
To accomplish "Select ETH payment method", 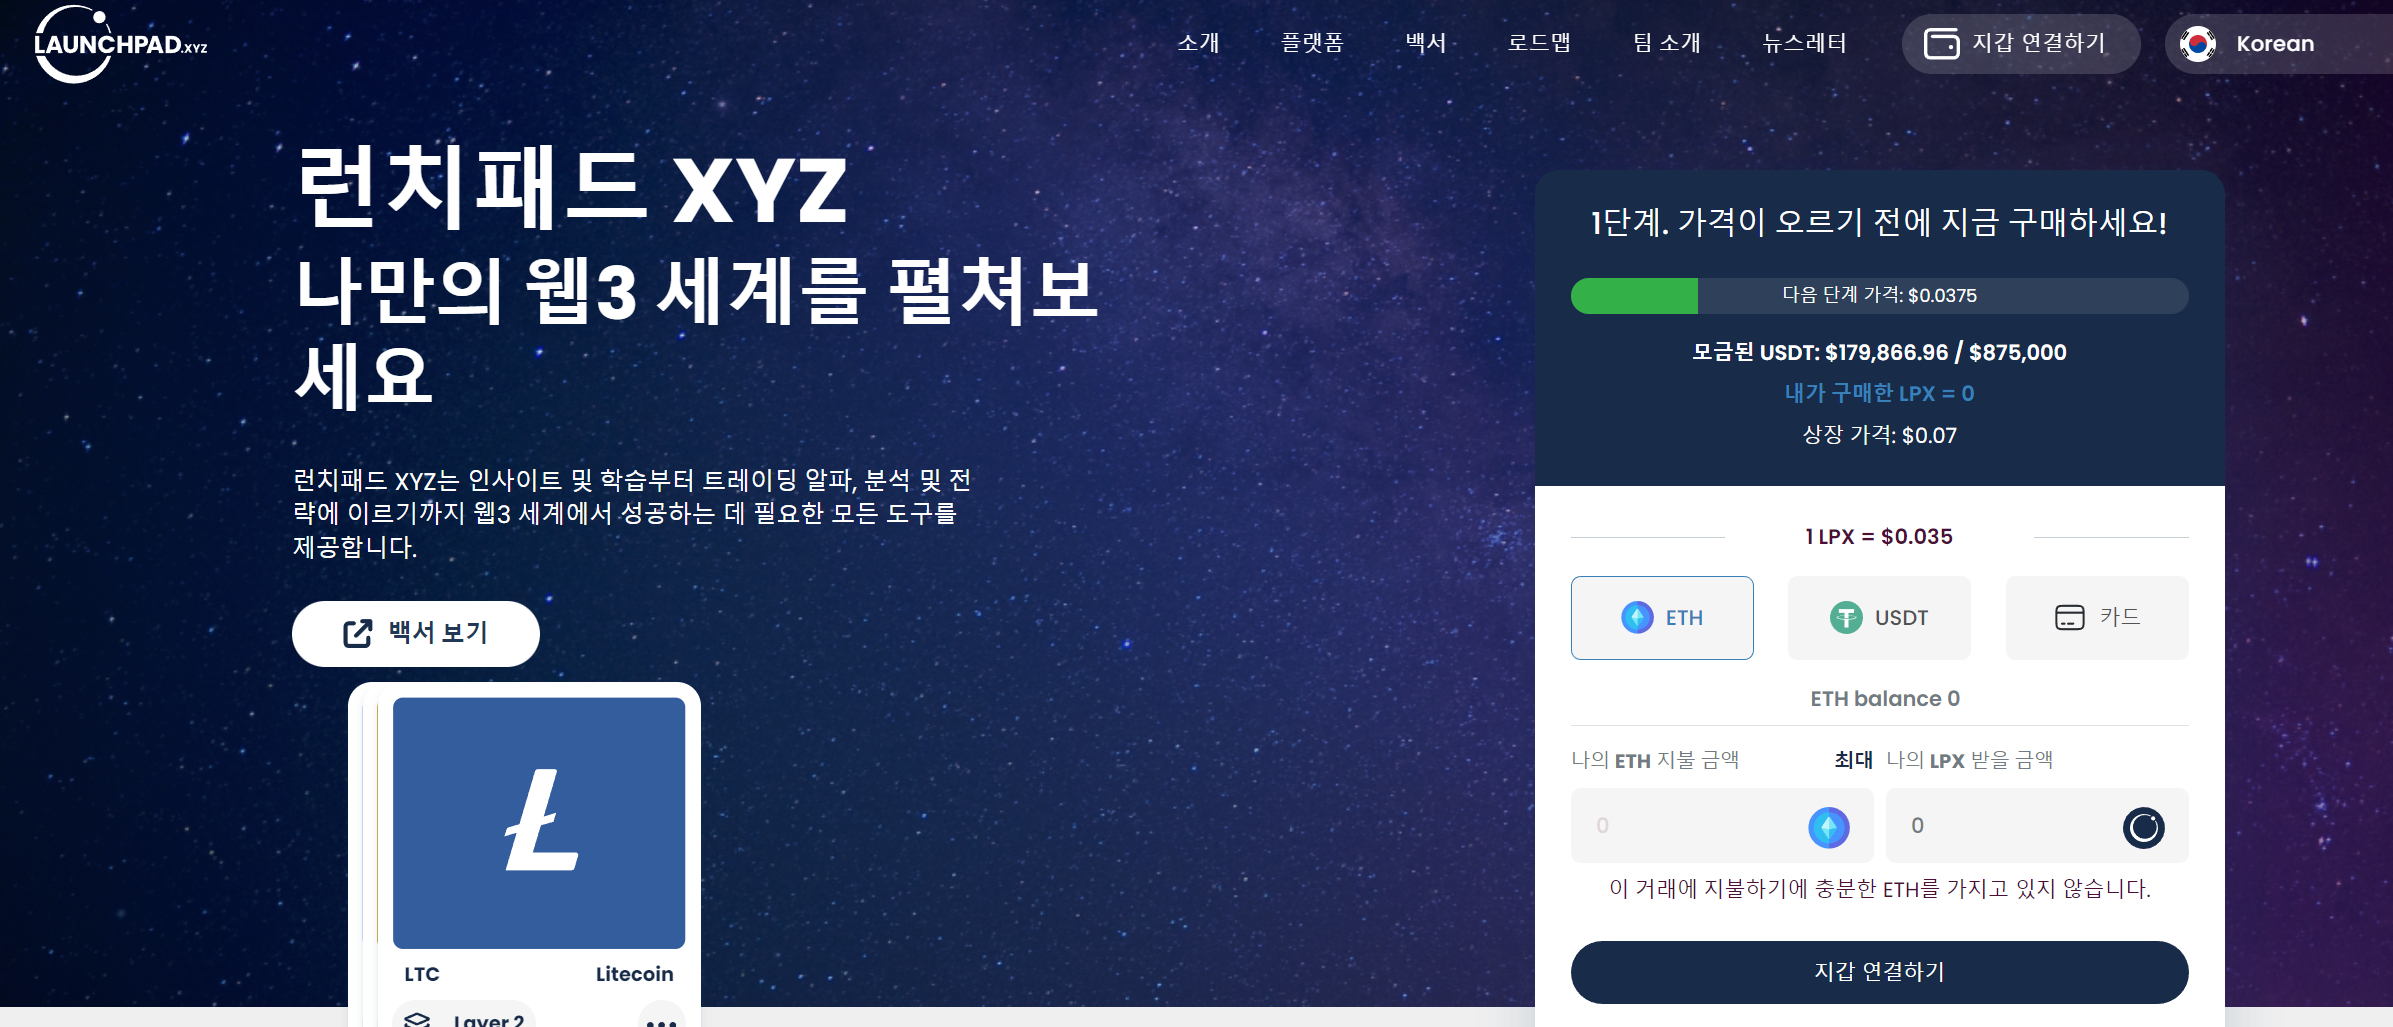I will [1662, 617].
